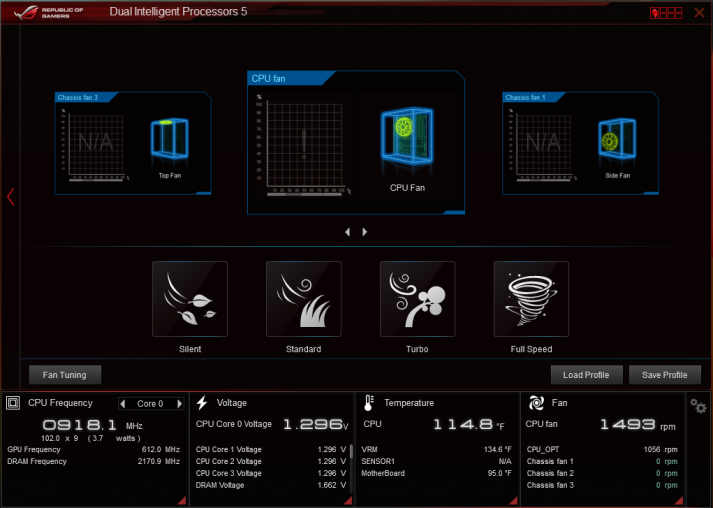713x508 pixels.
Task: Go to next fan with right carousel arrow
Action: (364, 232)
